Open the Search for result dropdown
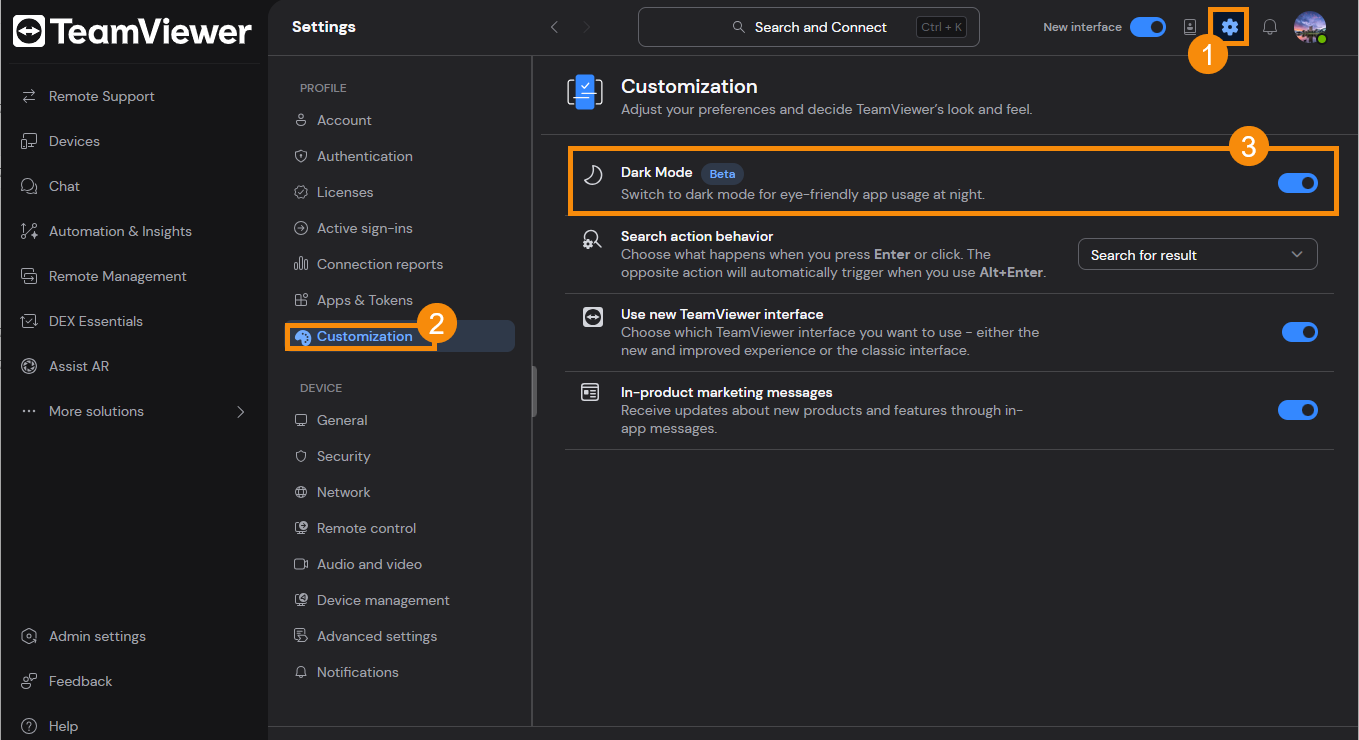1359x740 pixels. click(x=1197, y=255)
